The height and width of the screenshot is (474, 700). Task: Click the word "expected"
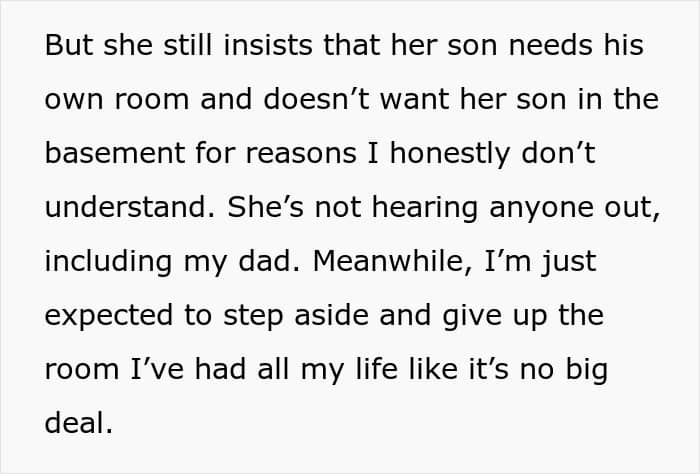pos(108,317)
